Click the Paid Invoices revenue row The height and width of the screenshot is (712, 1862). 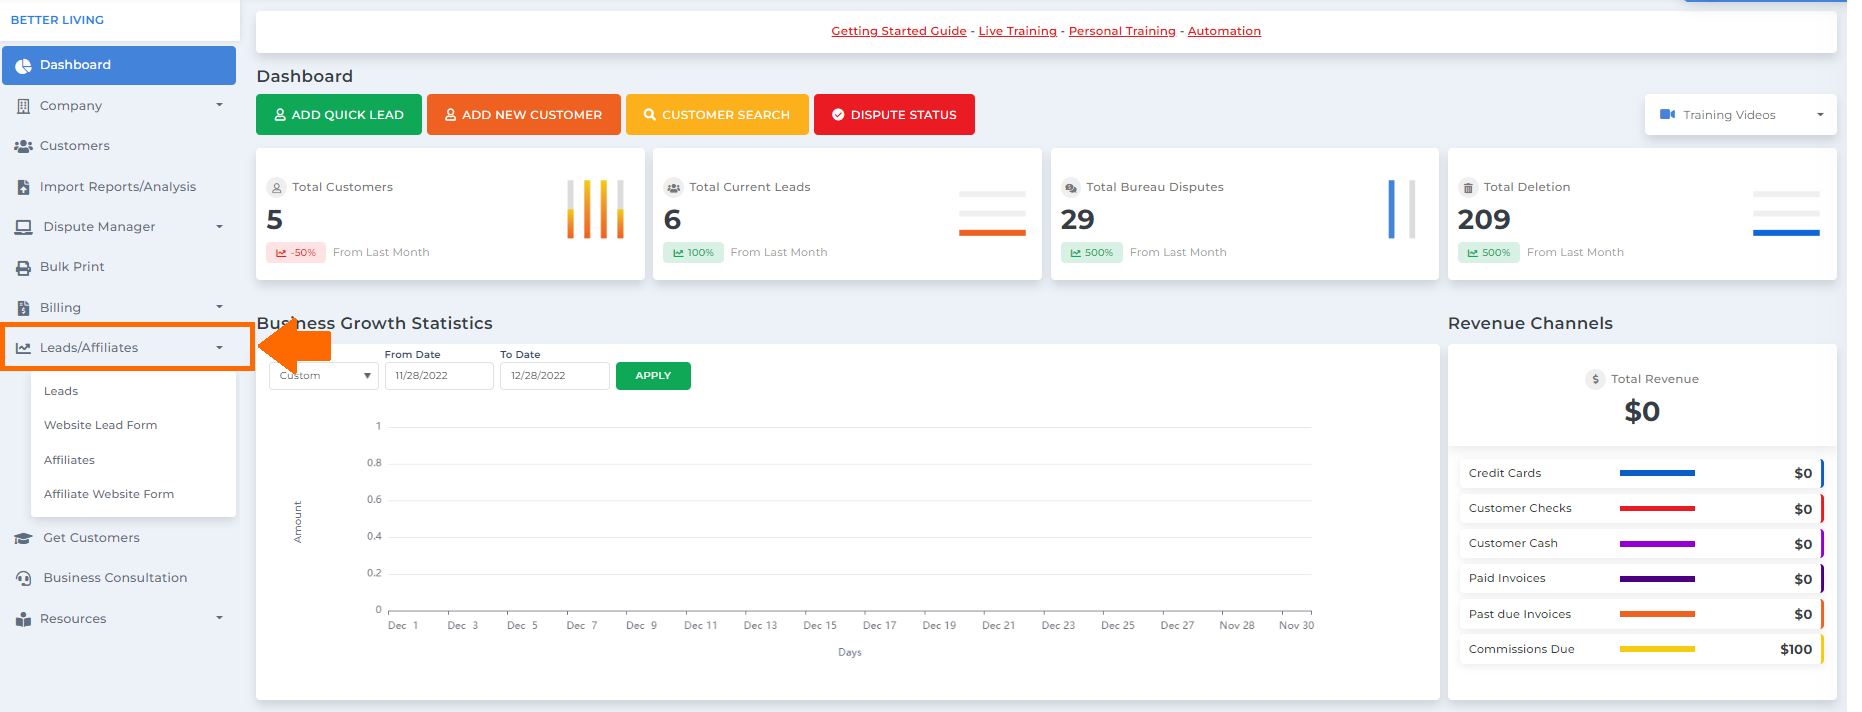[1640, 579]
